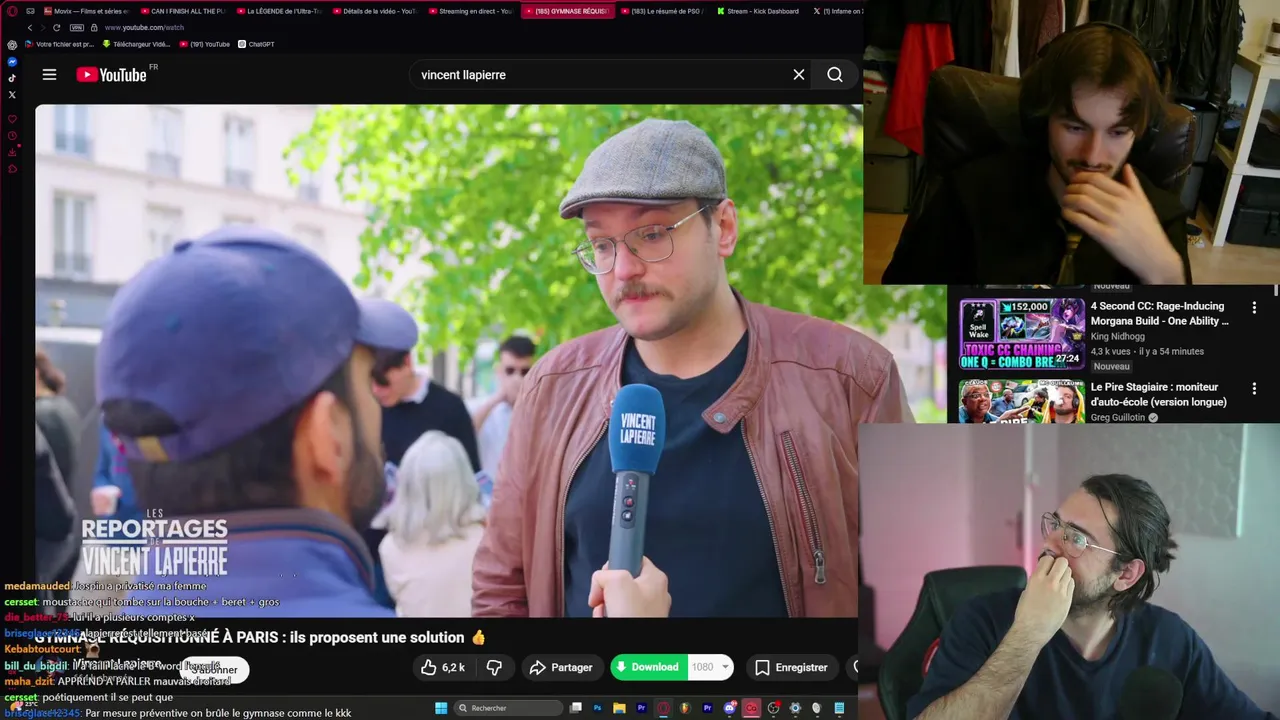
Task: Open the ChatGPT bookmark
Action: coord(256,44)
